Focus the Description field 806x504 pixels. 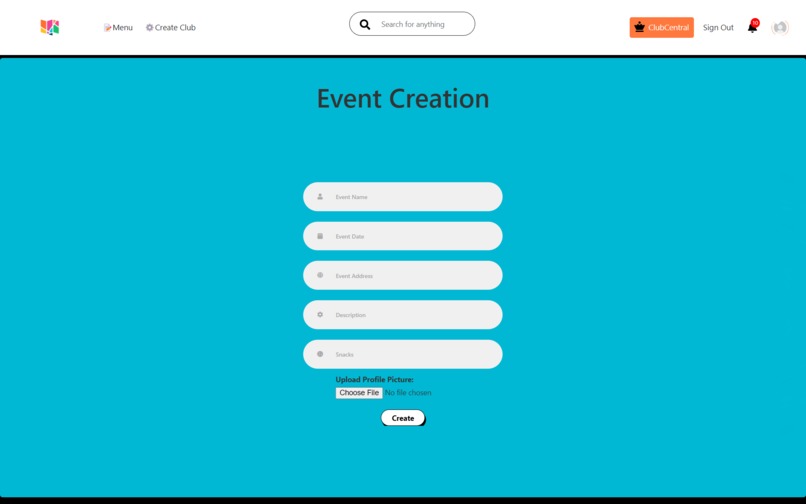[402, 315]
